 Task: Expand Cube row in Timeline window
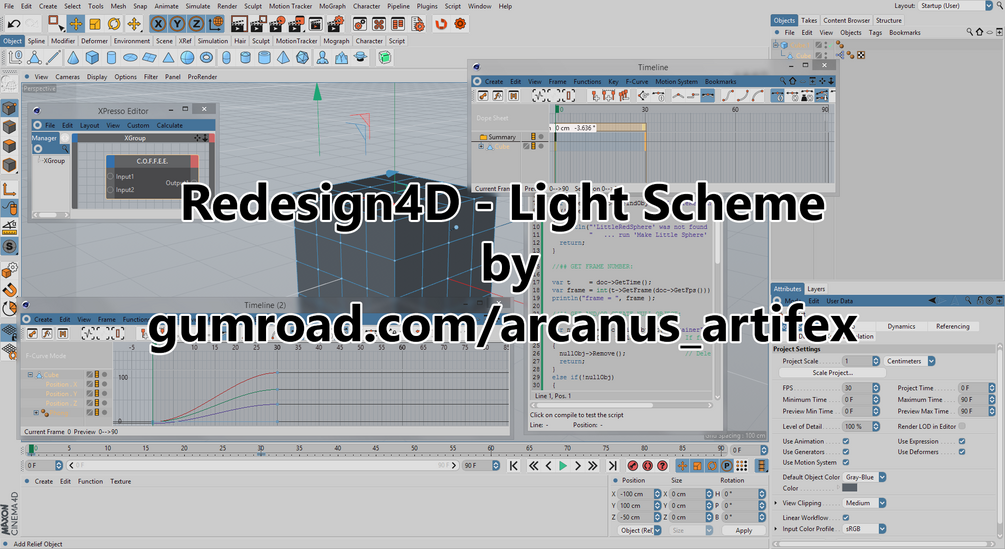[x=481, y=147]
